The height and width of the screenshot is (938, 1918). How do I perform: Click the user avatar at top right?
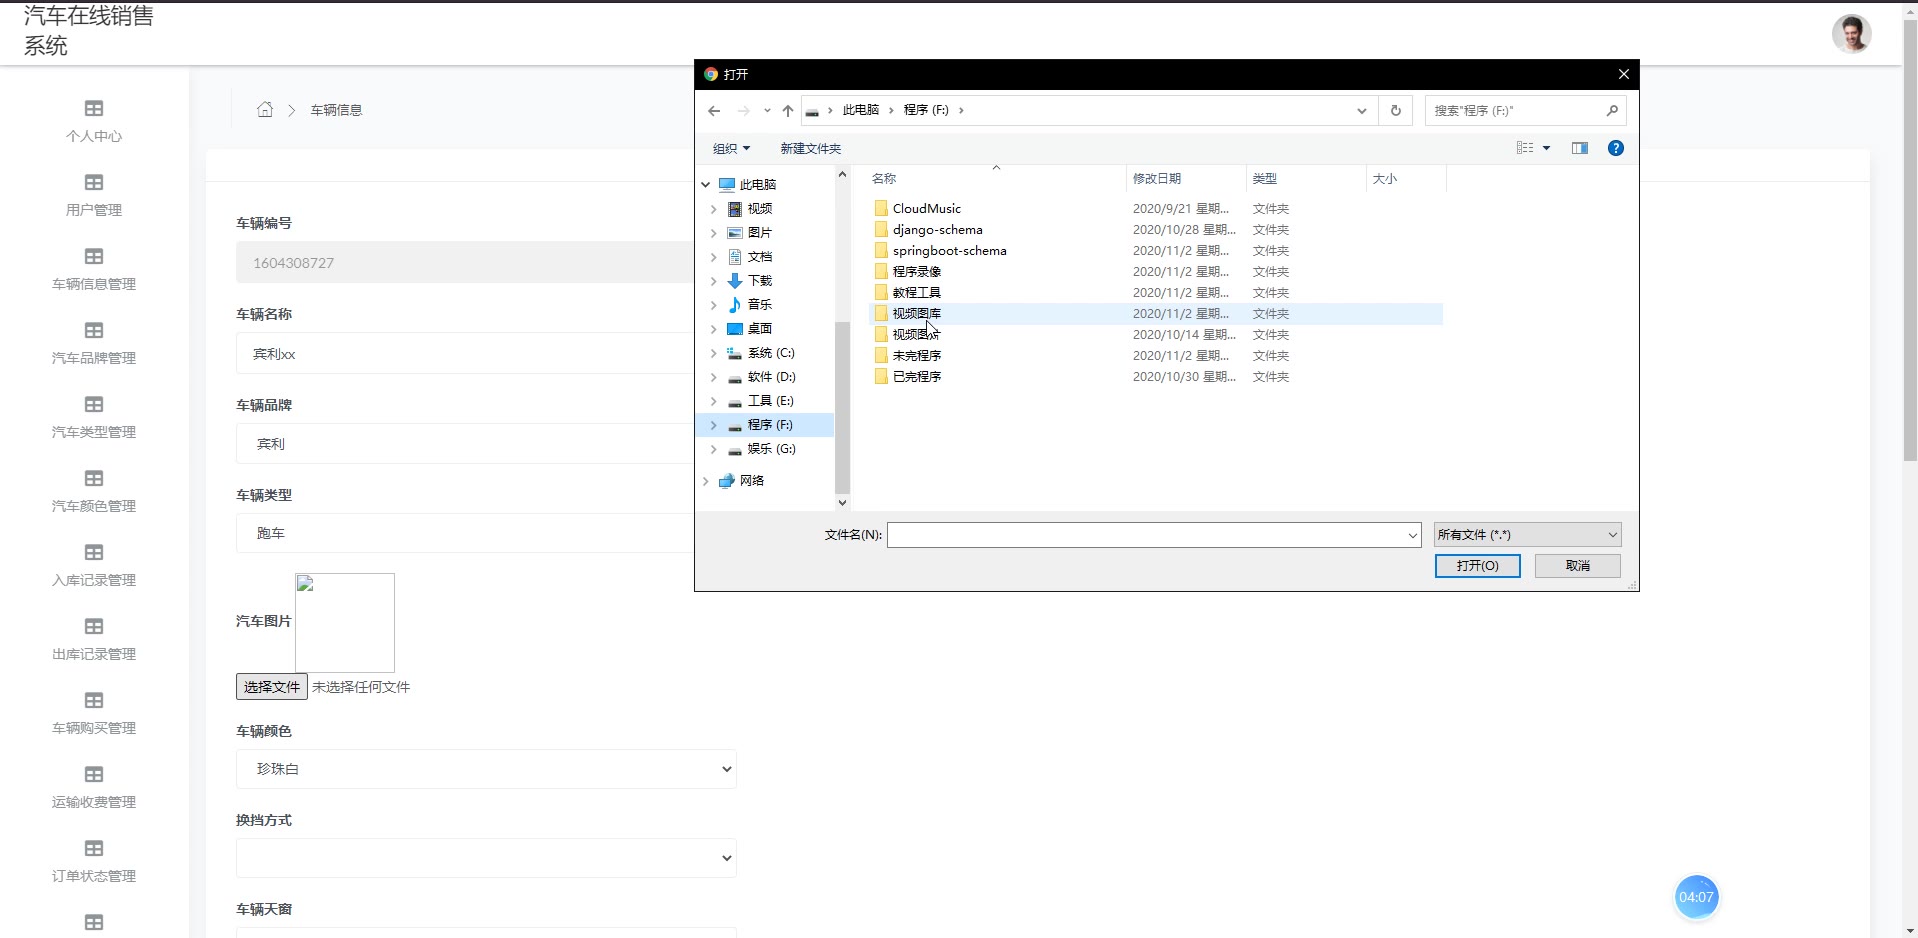(1851, 34)
